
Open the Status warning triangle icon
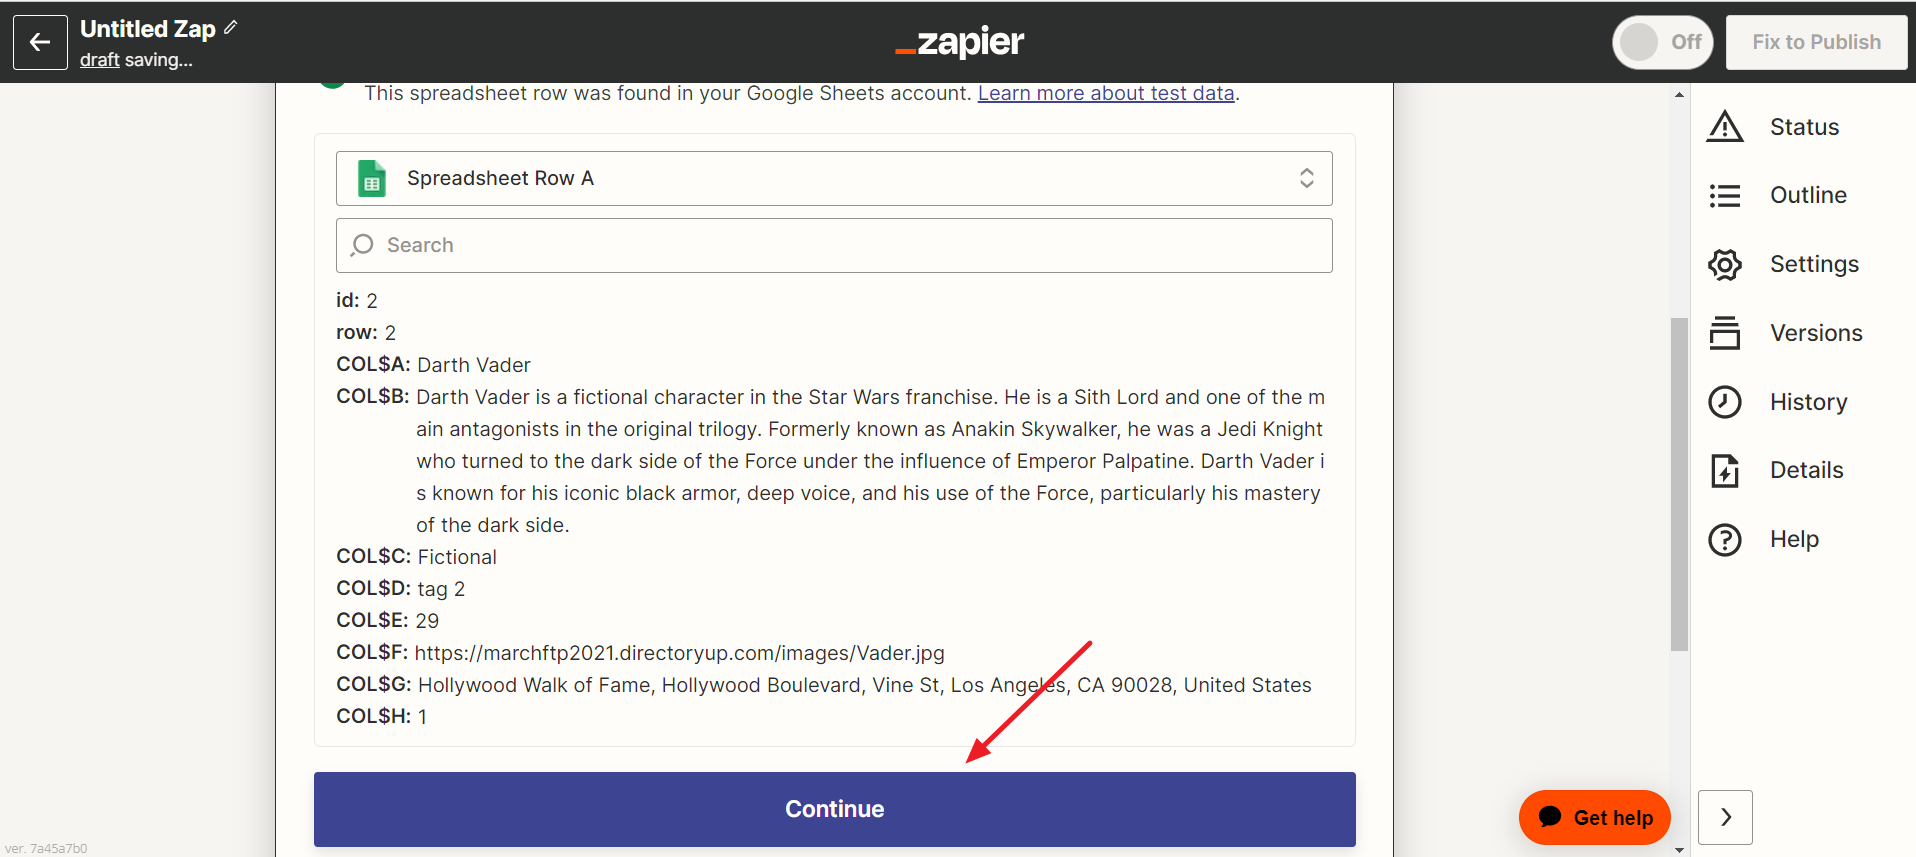[1725, 127]
